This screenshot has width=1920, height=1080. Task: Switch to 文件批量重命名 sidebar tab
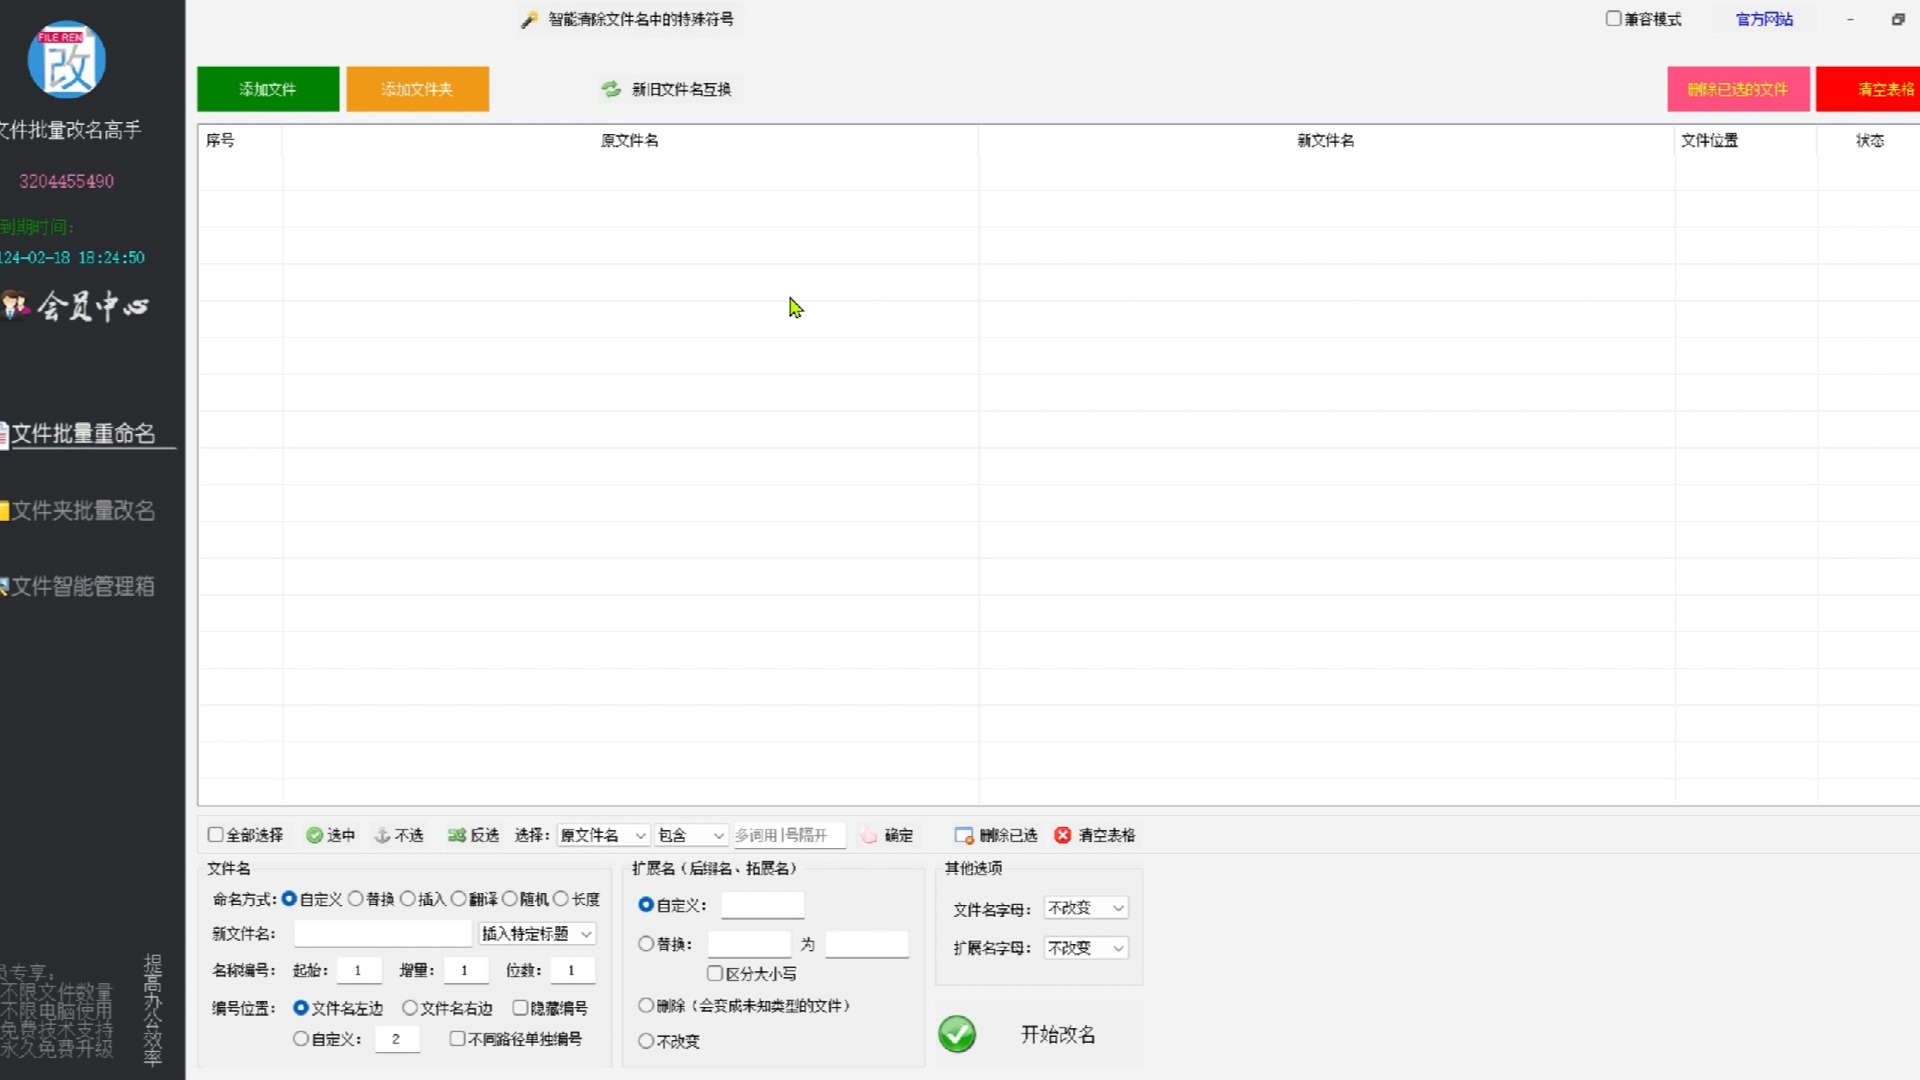point(84,434)
